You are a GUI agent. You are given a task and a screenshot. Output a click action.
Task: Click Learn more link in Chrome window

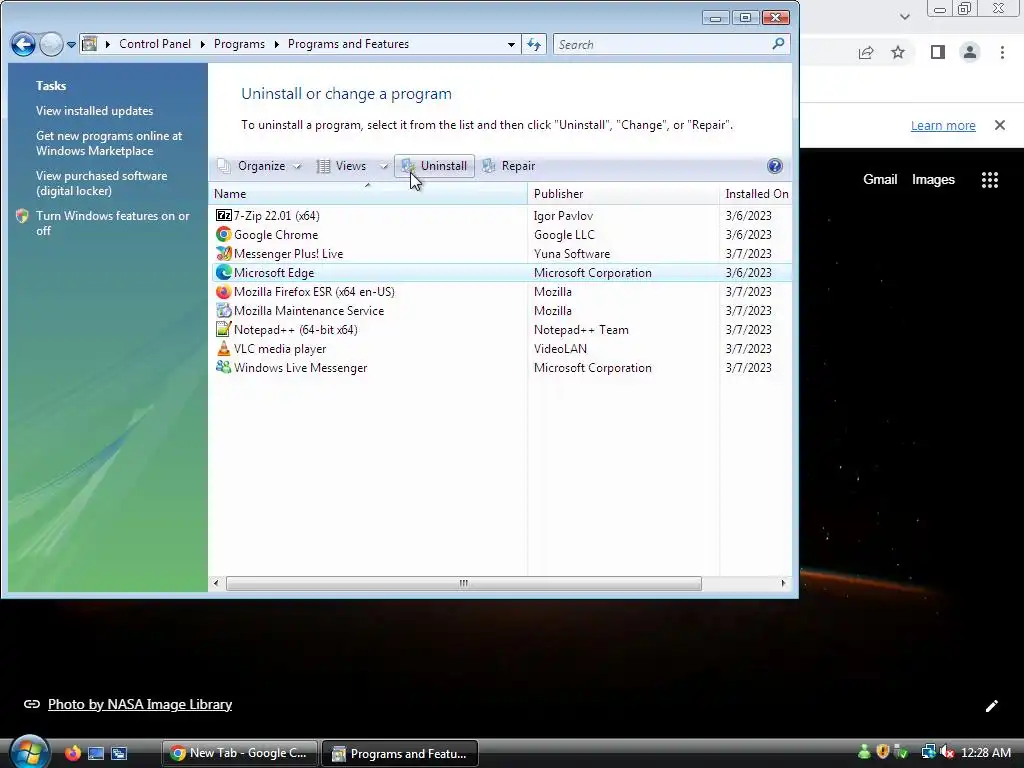[x=943, y=125]
